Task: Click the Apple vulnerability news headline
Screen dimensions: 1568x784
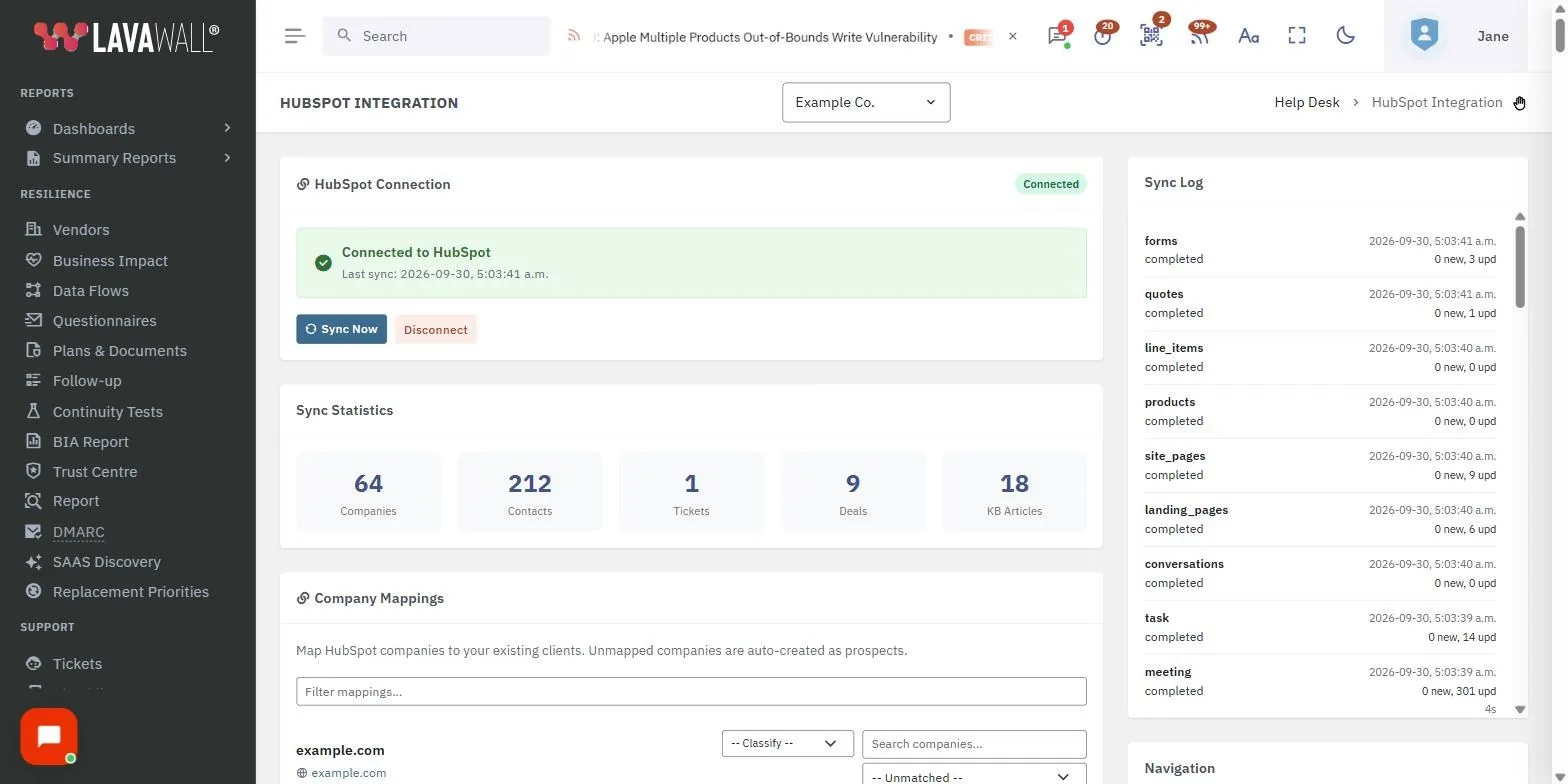Action: tap(770, 37)
